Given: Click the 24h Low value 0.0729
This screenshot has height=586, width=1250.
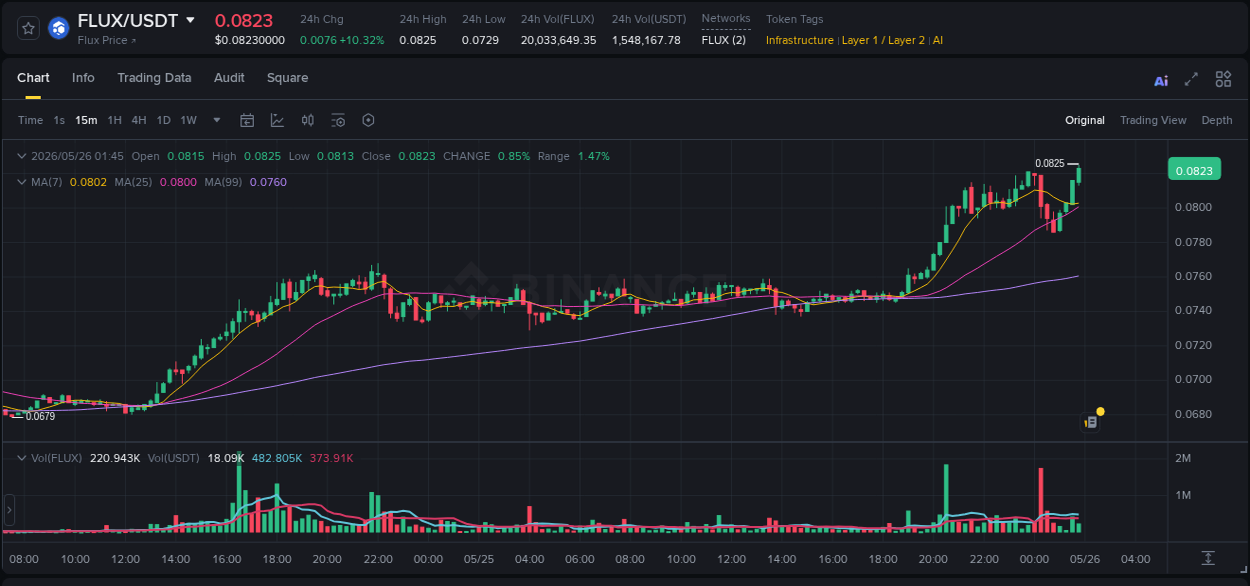Looking at the screenshot, I should pos(478,40).
